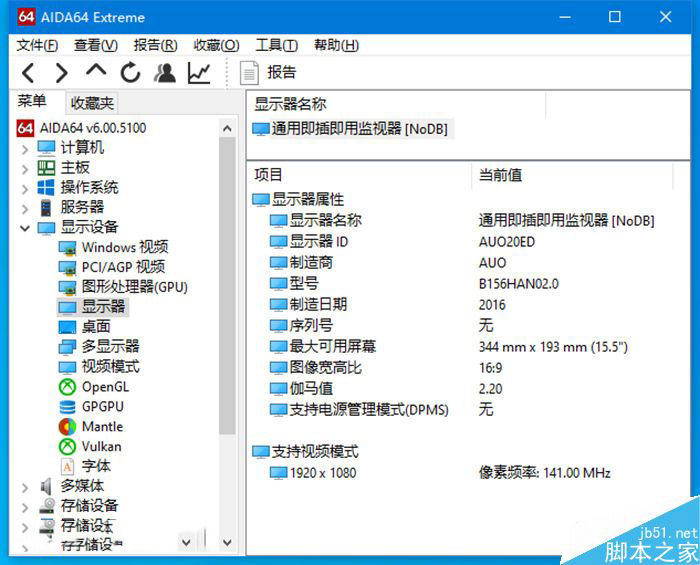Expand the 服务器 tree node

(x=25, y=208)
